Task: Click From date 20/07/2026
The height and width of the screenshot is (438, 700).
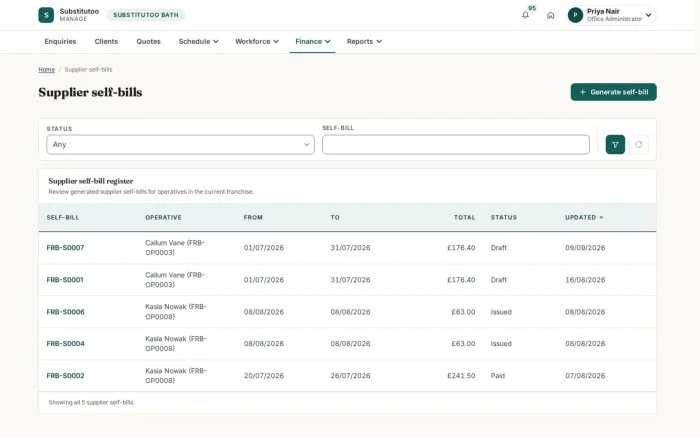Action: [263, 376]
